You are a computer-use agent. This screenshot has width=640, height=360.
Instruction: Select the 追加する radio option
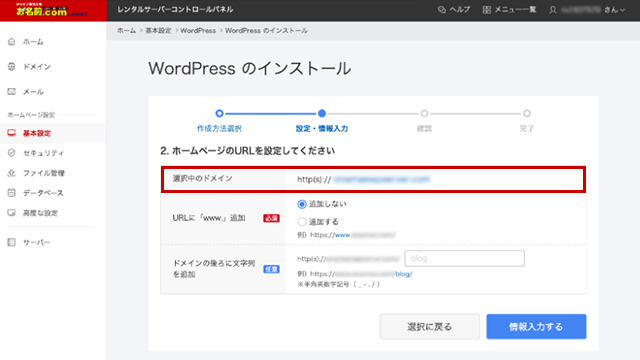pos(302,222)
